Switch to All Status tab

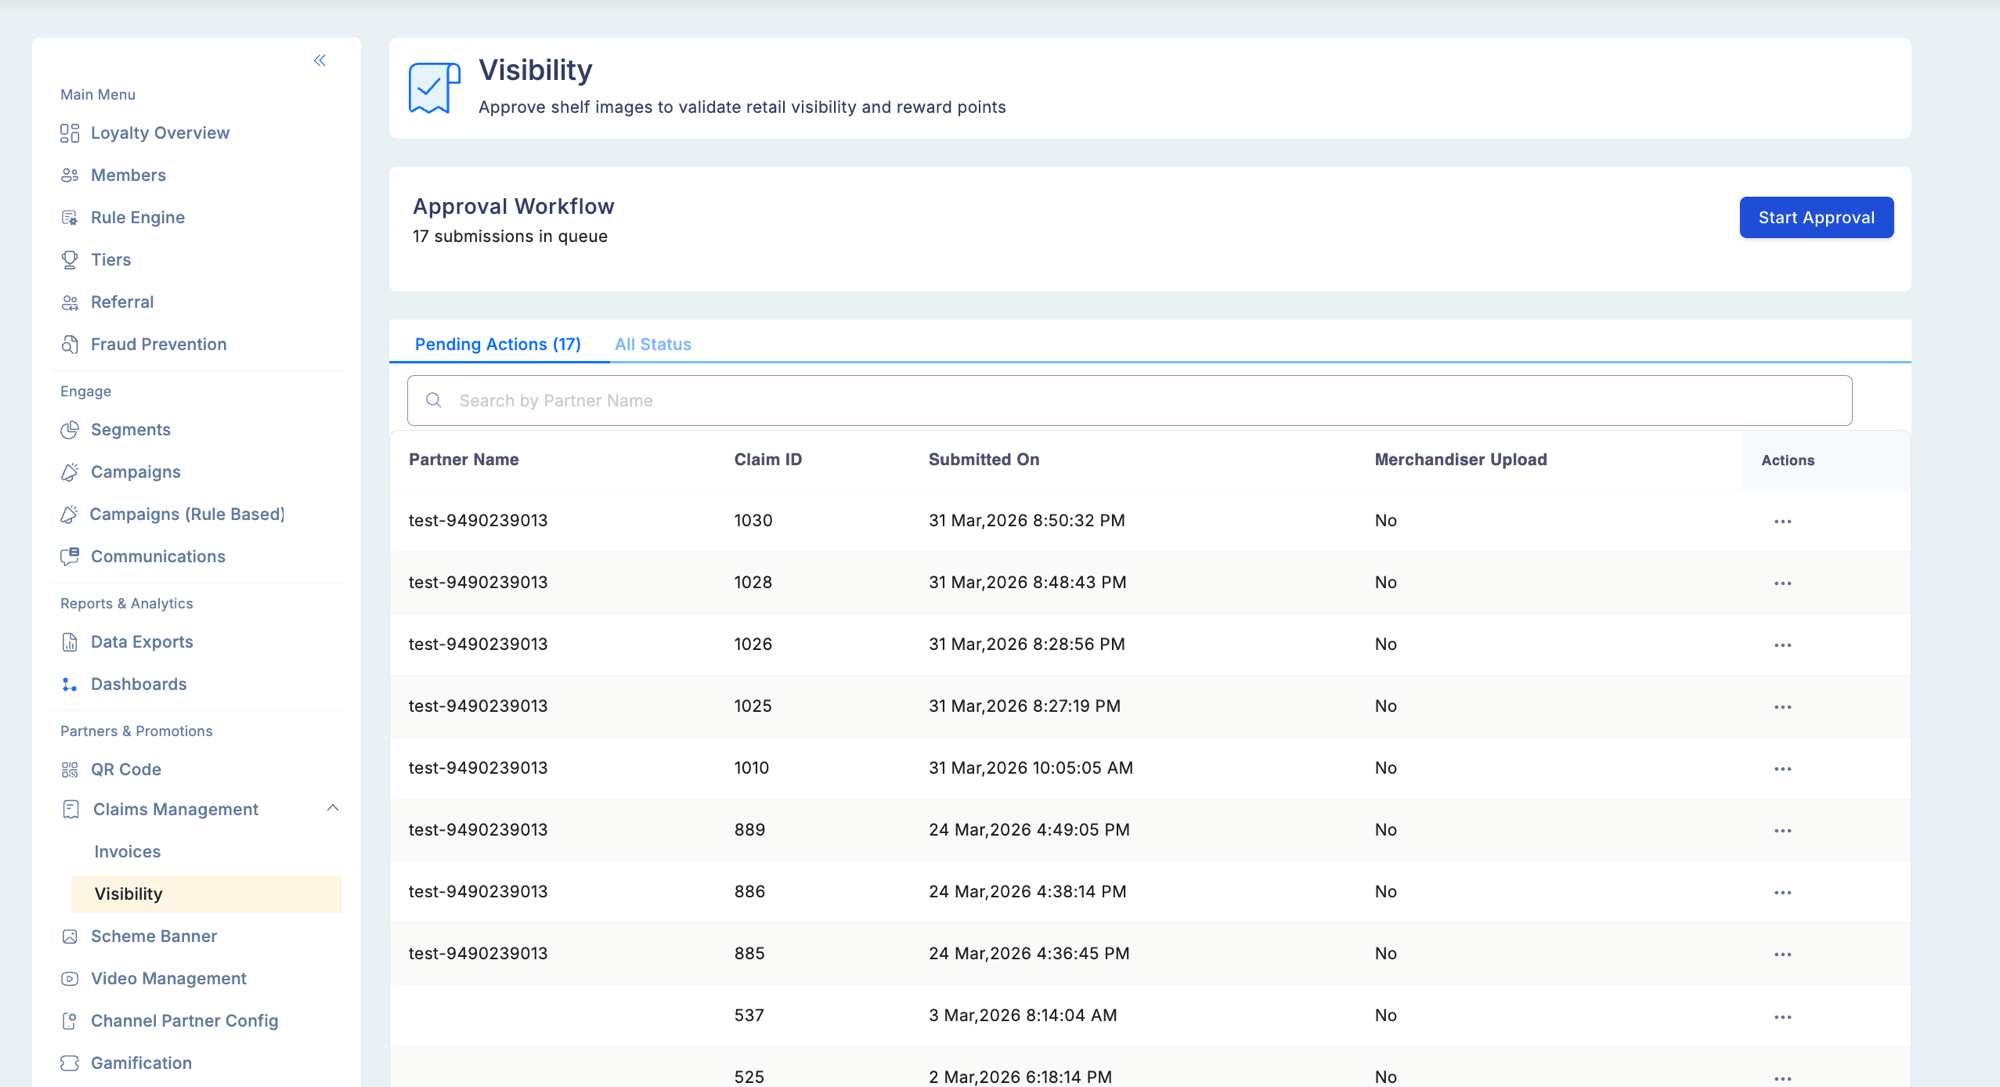tap(653, 344)
